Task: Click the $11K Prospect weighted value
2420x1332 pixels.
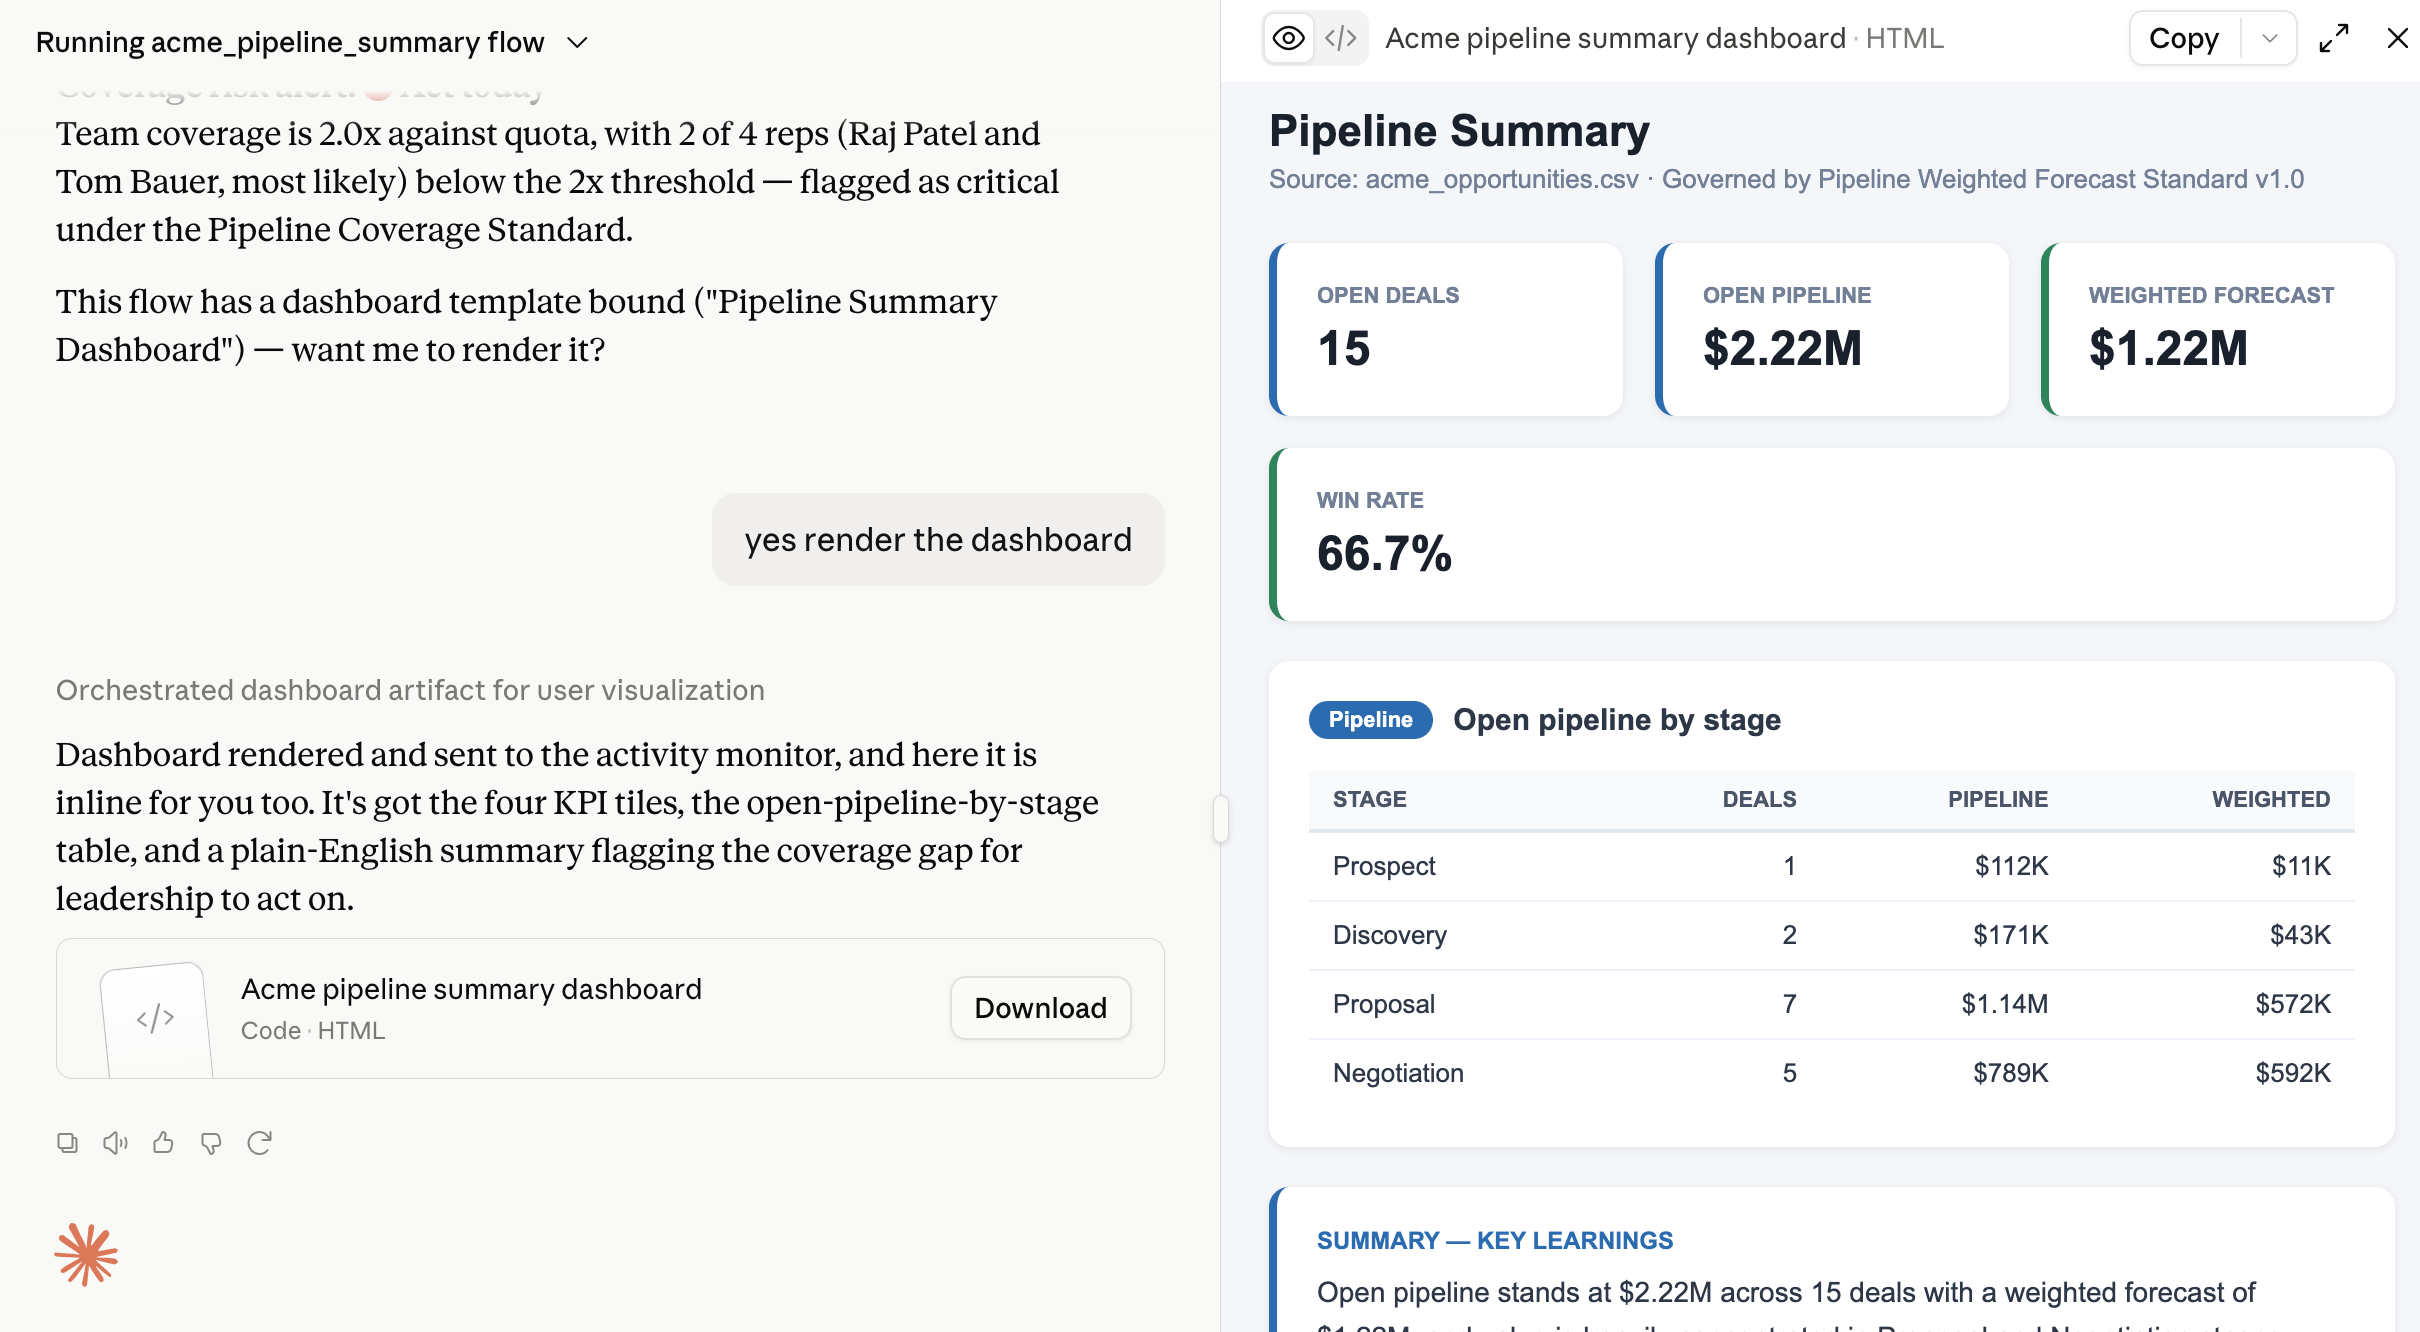Action: tap(2301, 866)
